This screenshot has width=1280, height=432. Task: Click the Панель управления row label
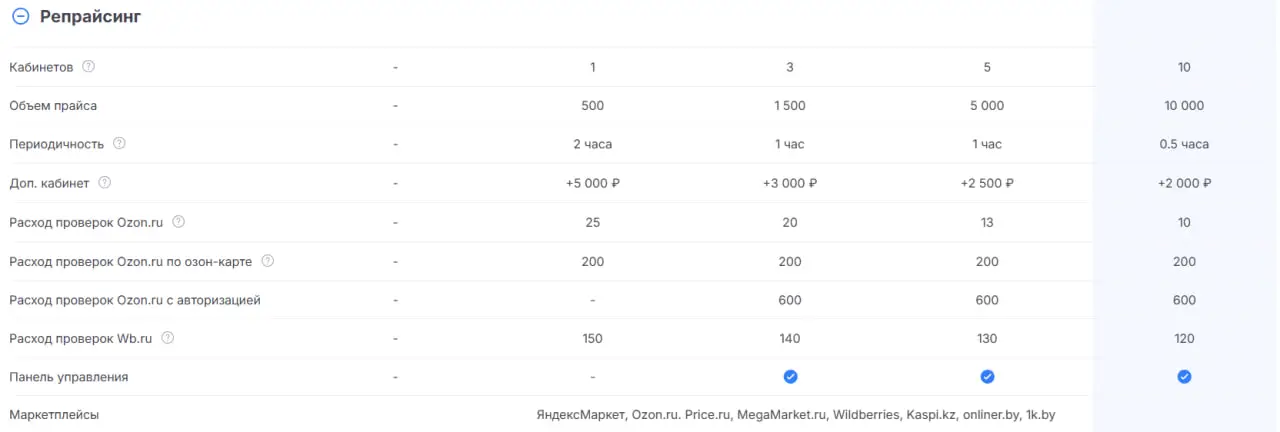pyautogui.click(x=68, y=377)
